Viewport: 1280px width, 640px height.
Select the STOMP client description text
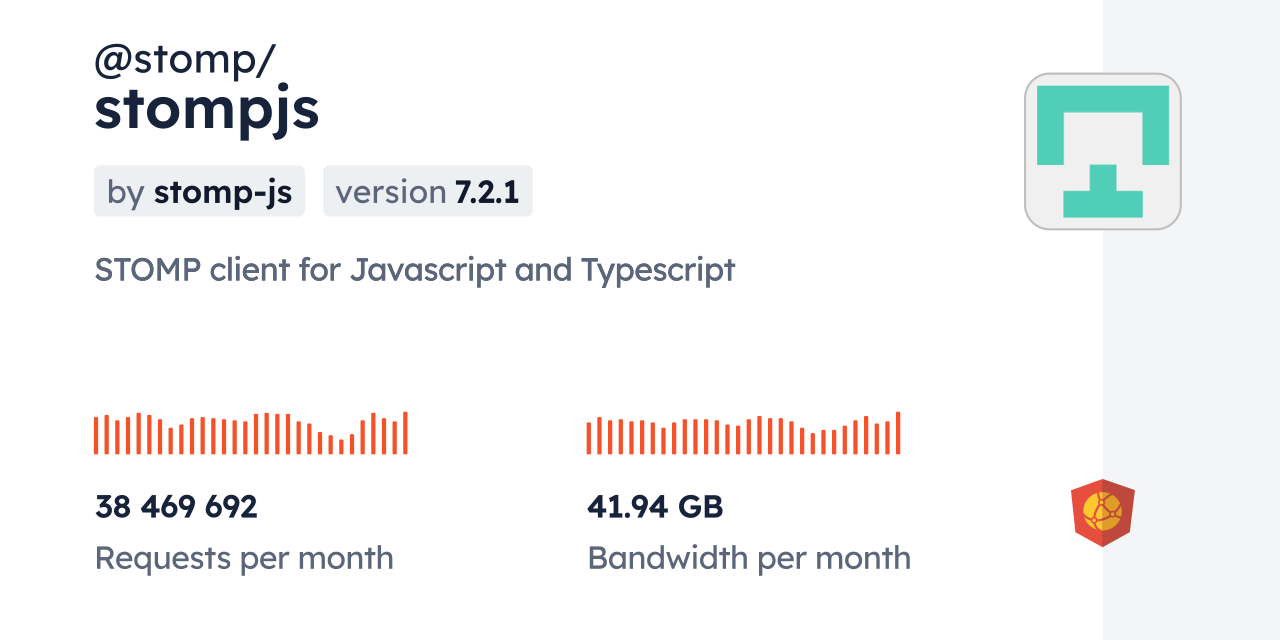pos(414,270)
